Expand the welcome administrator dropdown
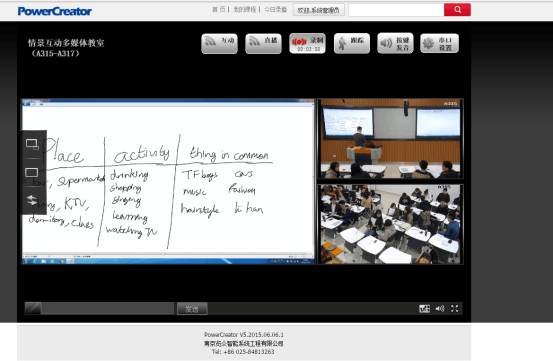Screen dimensions: 553x361 (x=318, y=10)
